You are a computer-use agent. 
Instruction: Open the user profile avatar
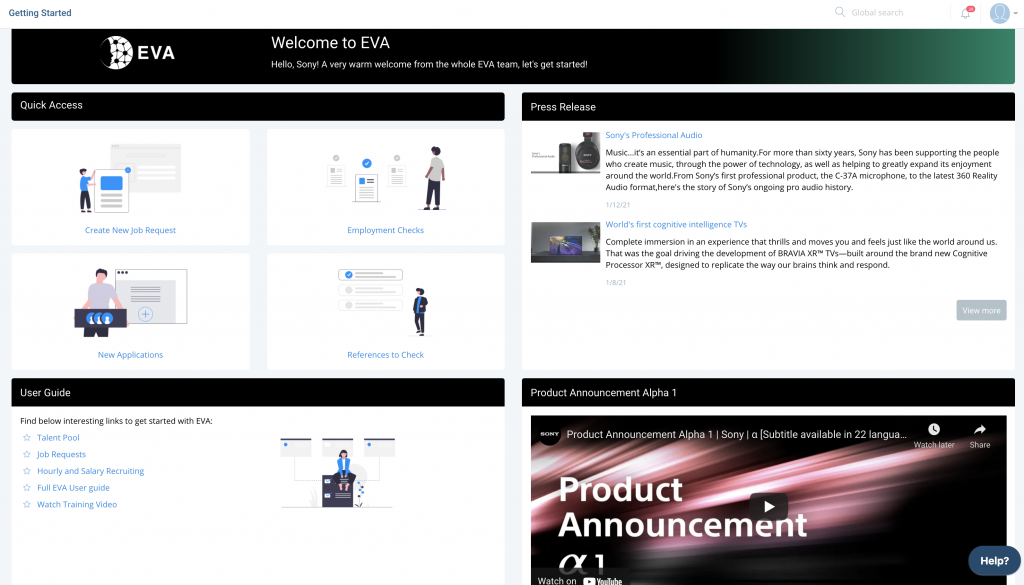tap(1000, 13)
